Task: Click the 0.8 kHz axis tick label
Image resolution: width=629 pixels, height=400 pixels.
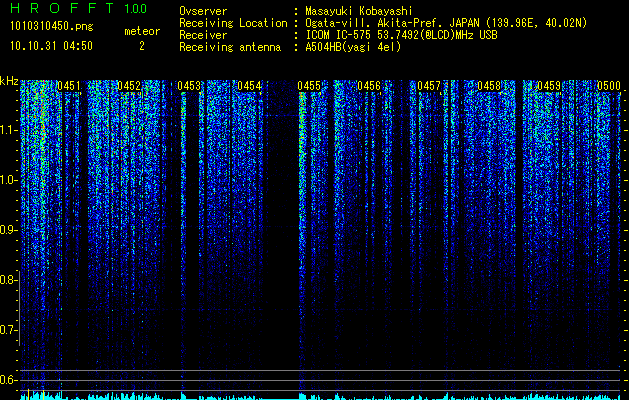Action: click(8, 280)
